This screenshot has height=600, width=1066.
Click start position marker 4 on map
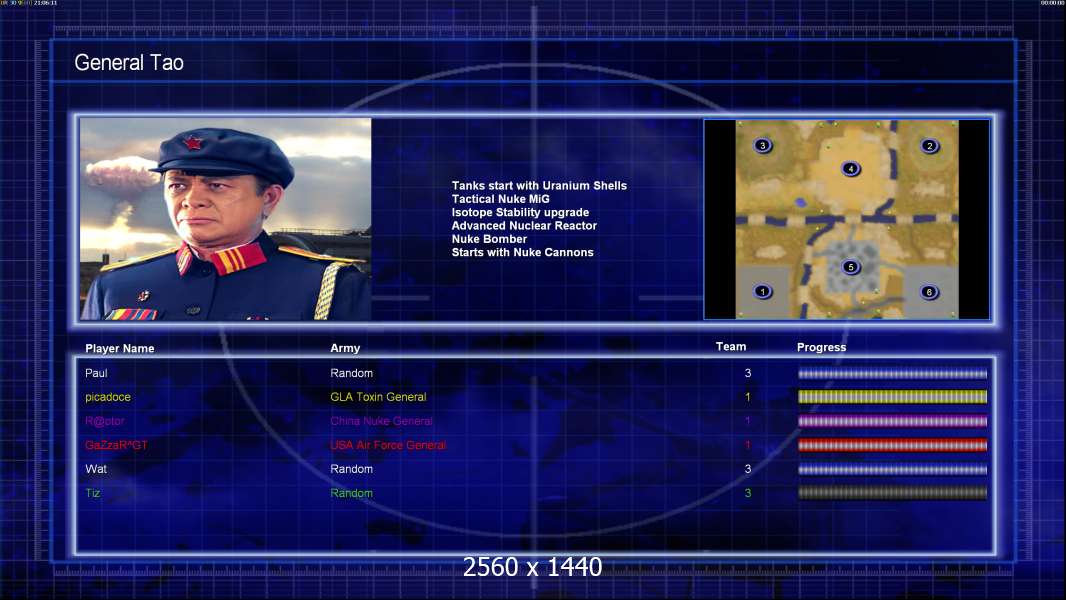(850, 169)
